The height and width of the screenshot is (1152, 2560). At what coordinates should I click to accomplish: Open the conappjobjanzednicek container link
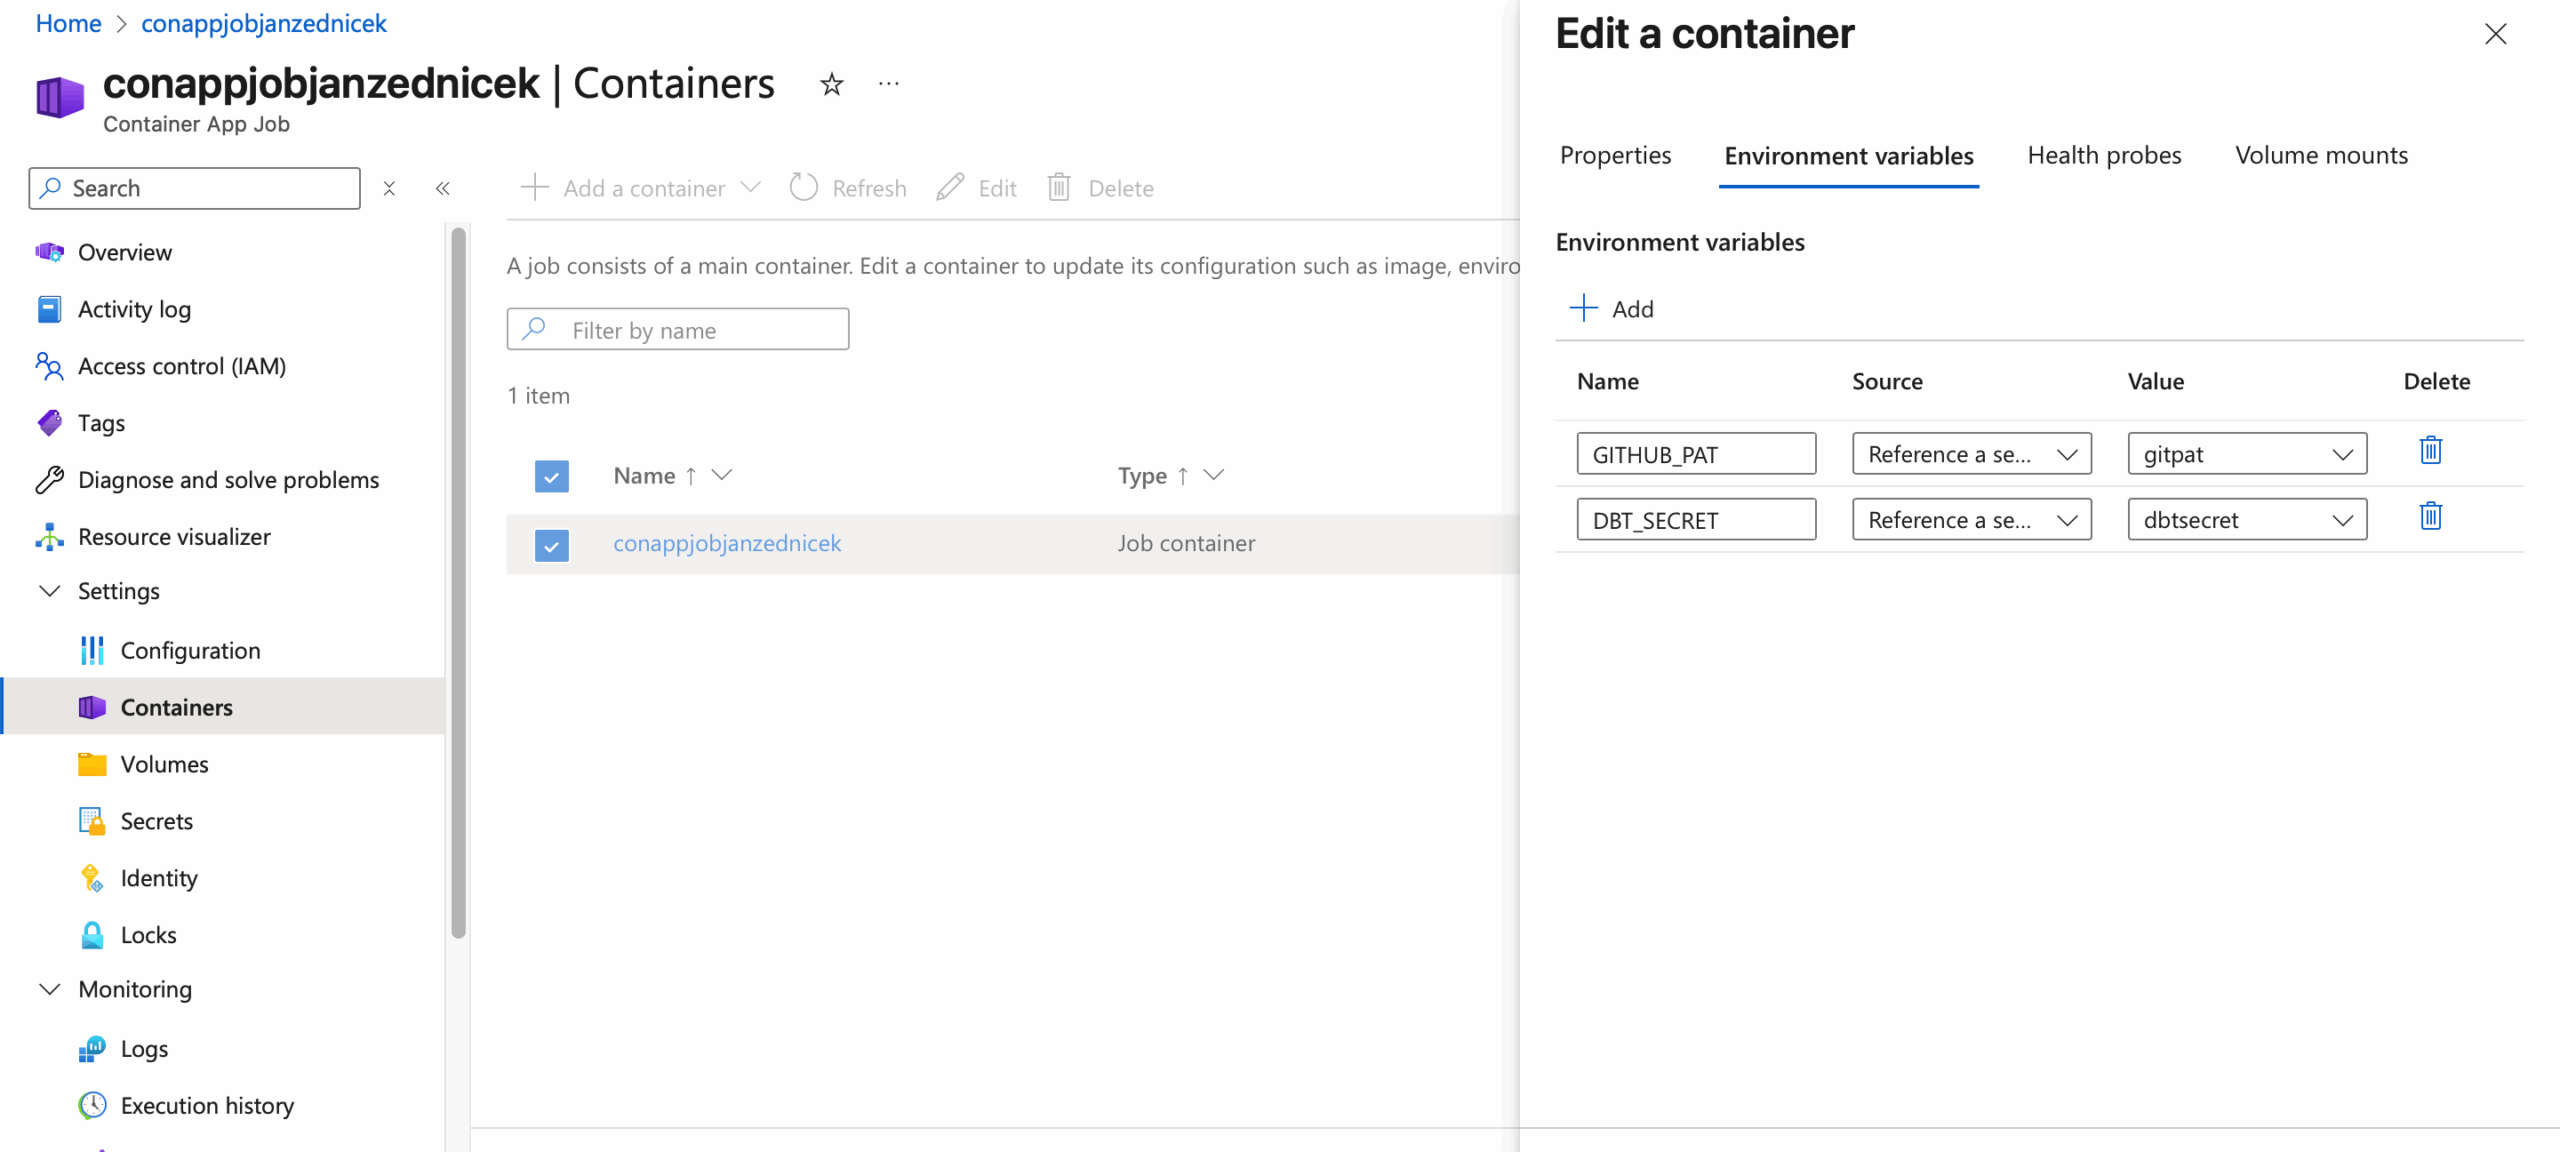(727, 544)
